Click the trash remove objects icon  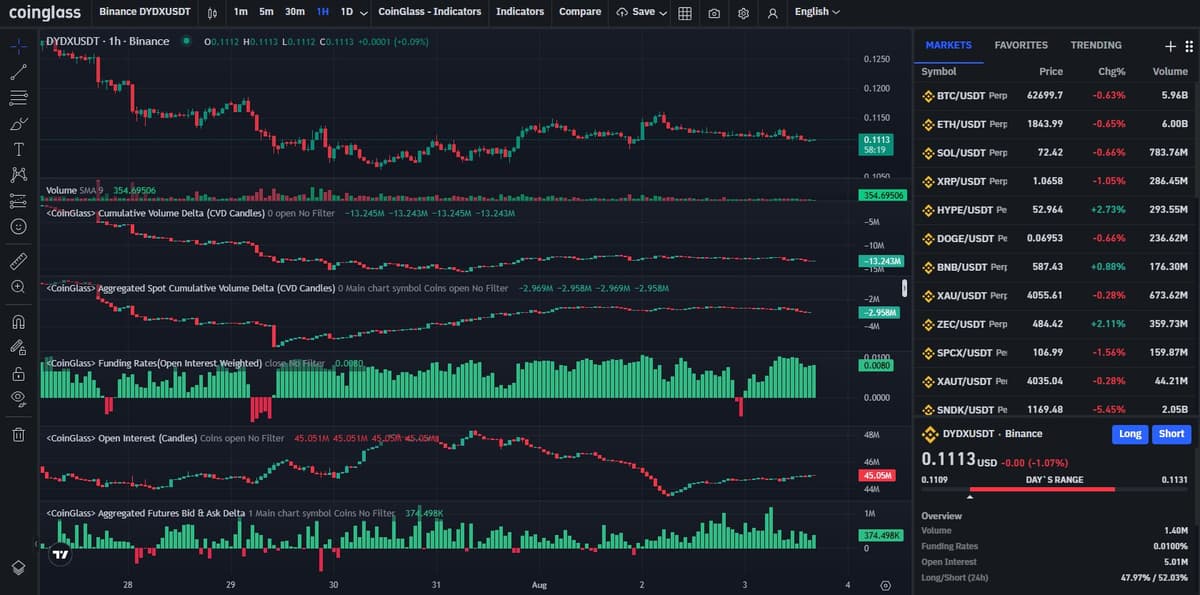[x=18, y=434]
